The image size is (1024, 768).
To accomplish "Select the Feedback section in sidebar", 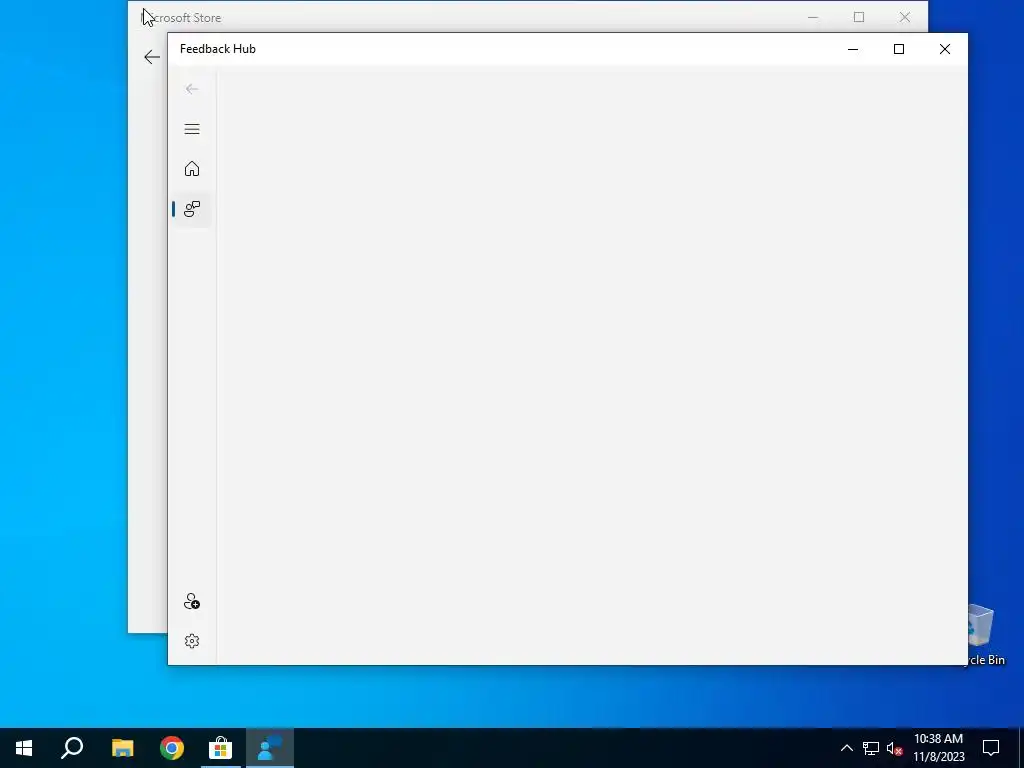I will (192, 209).
